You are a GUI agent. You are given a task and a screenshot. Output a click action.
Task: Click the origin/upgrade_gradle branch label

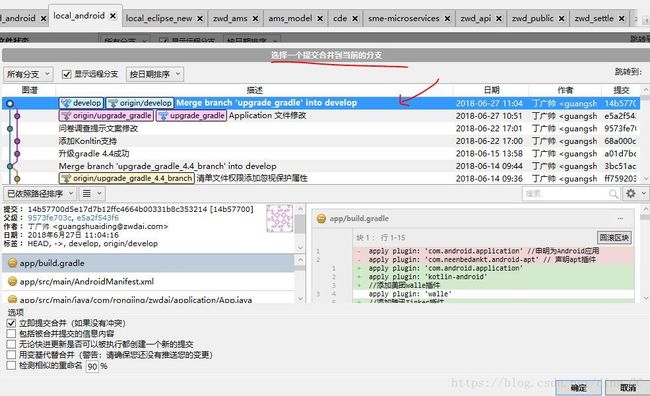pyautogui.click(x=107, y=115)
